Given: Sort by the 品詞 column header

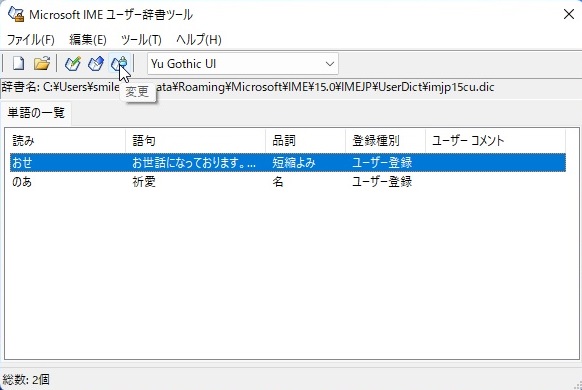Looking at the screenshot, I should pos(305,141).
